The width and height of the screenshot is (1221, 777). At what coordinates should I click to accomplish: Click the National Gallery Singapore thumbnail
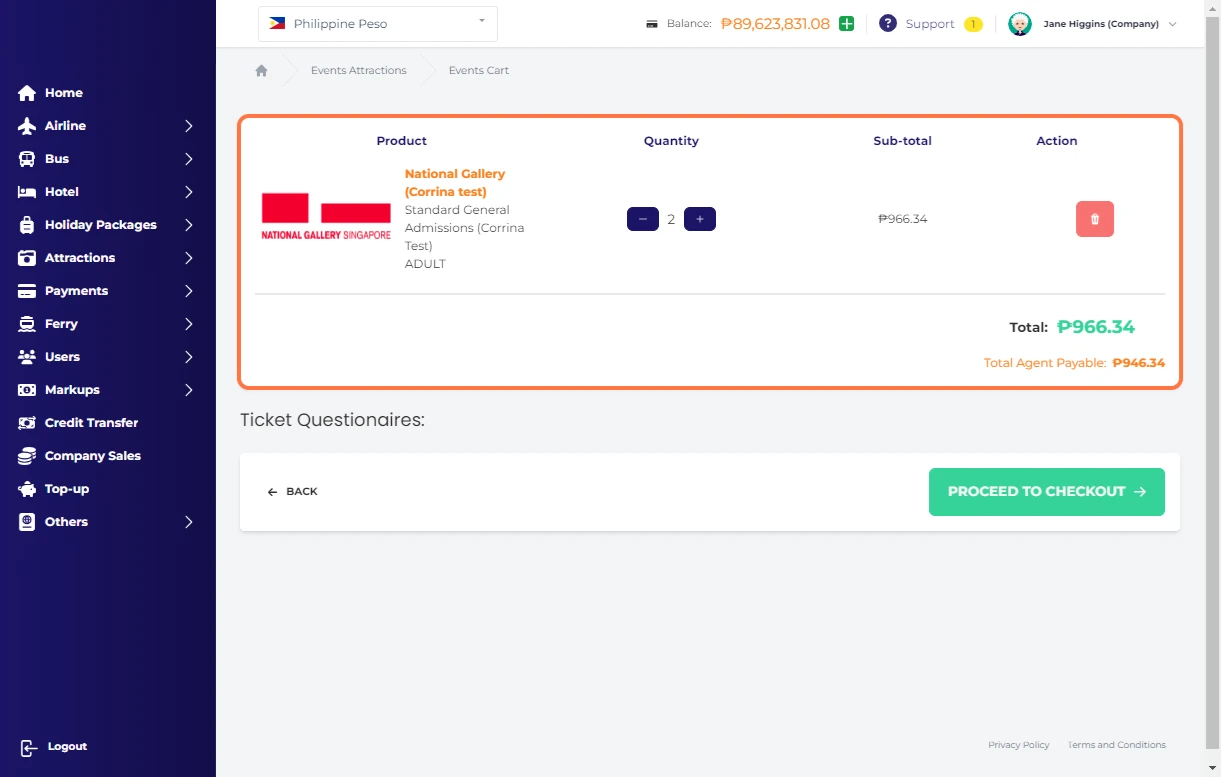326,216
